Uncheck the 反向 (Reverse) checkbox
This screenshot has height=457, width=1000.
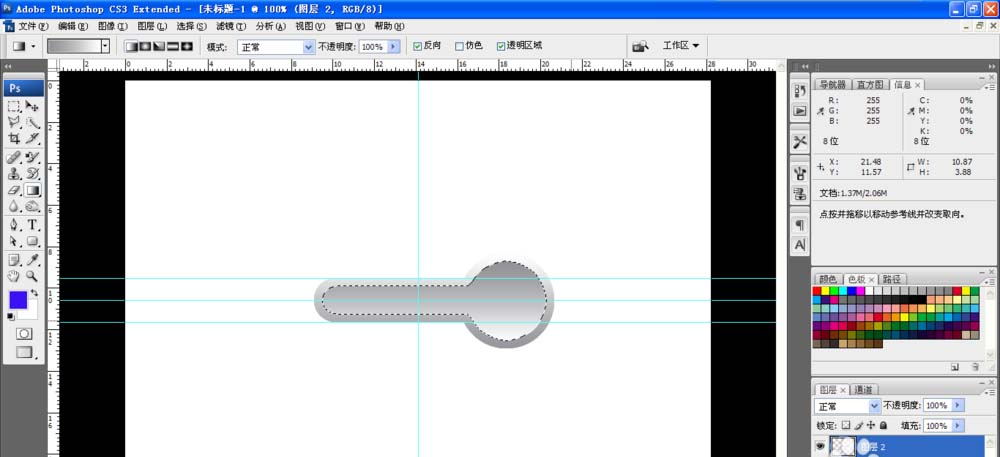pyautogui.click(x=417, y=46)
